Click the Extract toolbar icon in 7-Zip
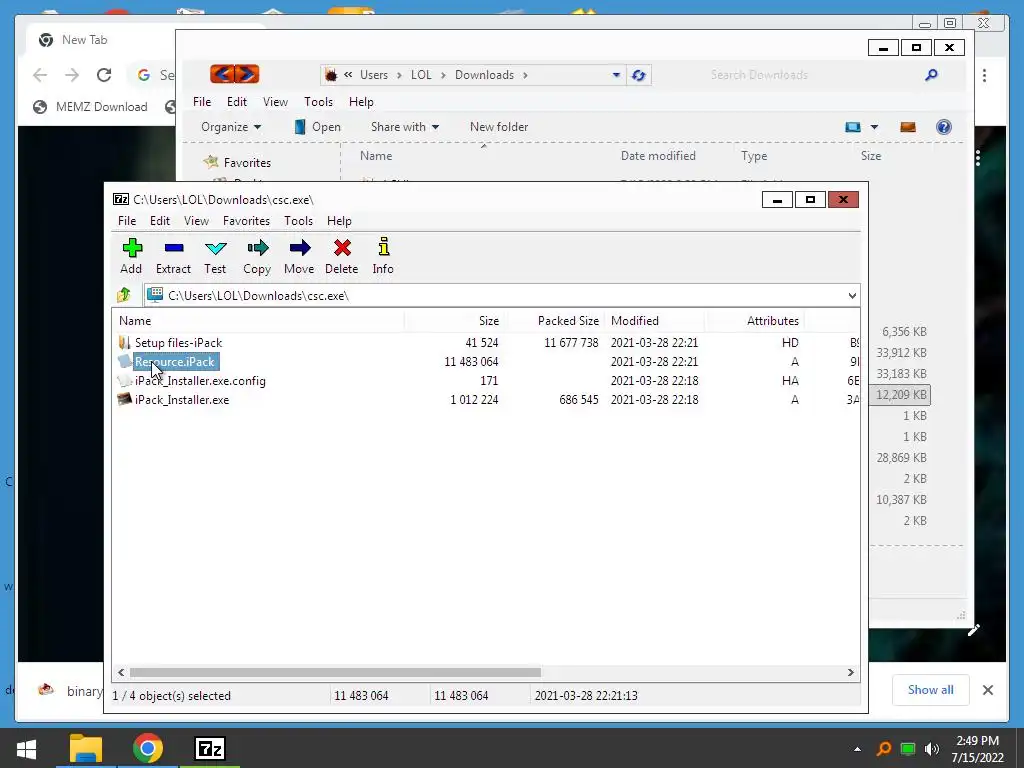This screenshot has height=768, width=1024. 174,248
